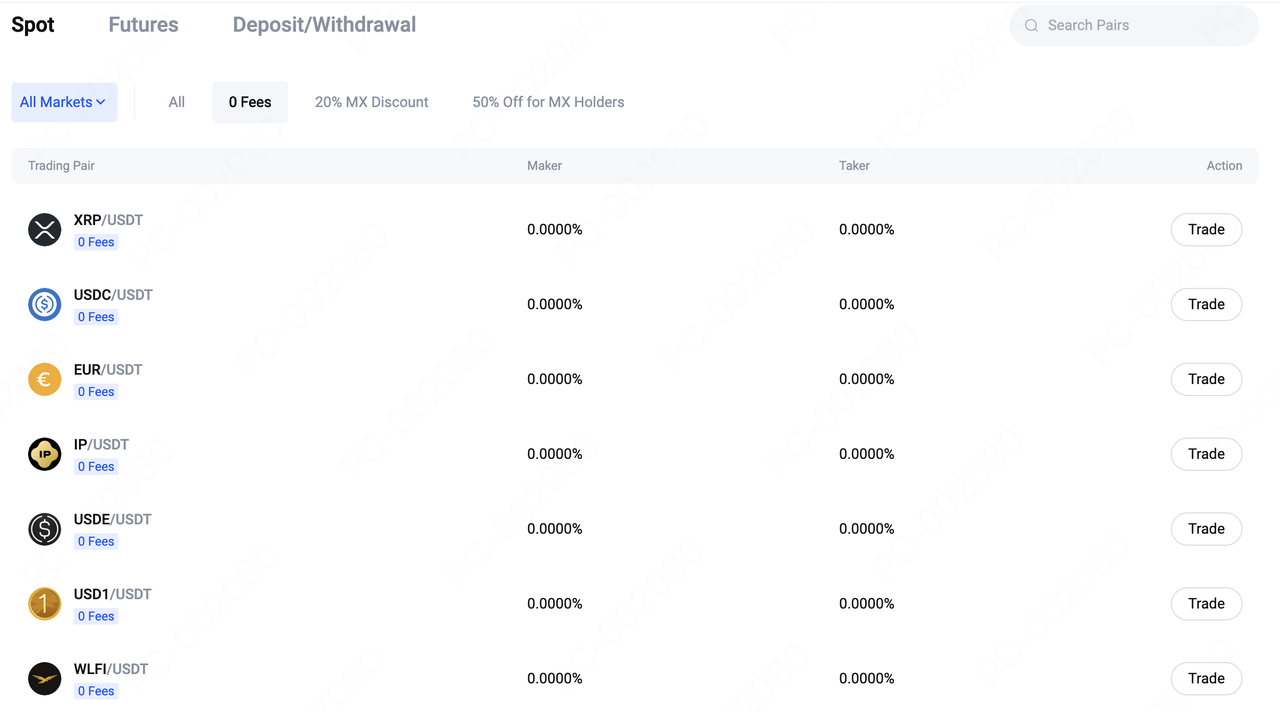Viewport: 1280px width, 713px height.
Task: Focus the Search Pairs input field
Action: point(1134,26)
